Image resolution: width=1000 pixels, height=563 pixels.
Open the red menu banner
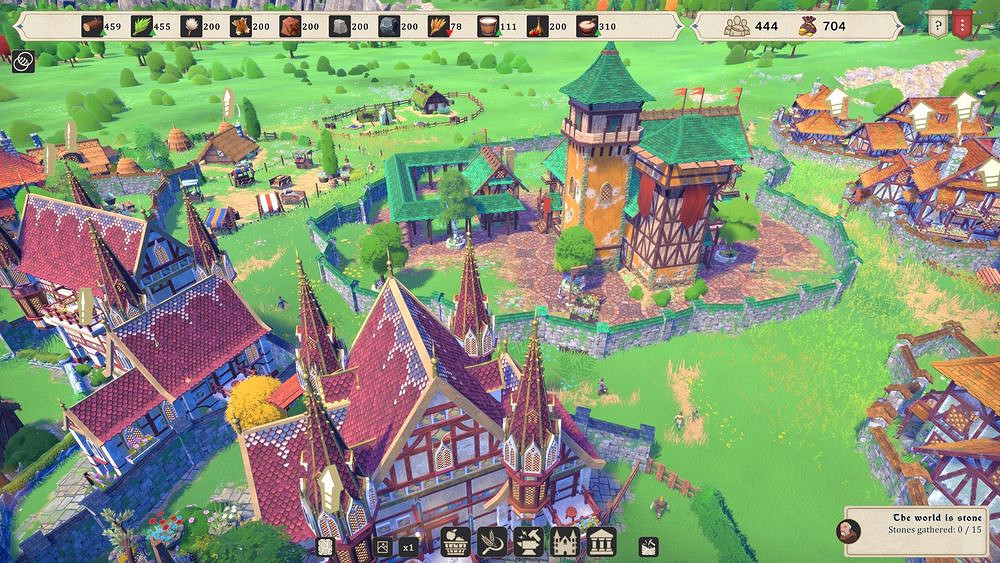[x=964, y=25]
